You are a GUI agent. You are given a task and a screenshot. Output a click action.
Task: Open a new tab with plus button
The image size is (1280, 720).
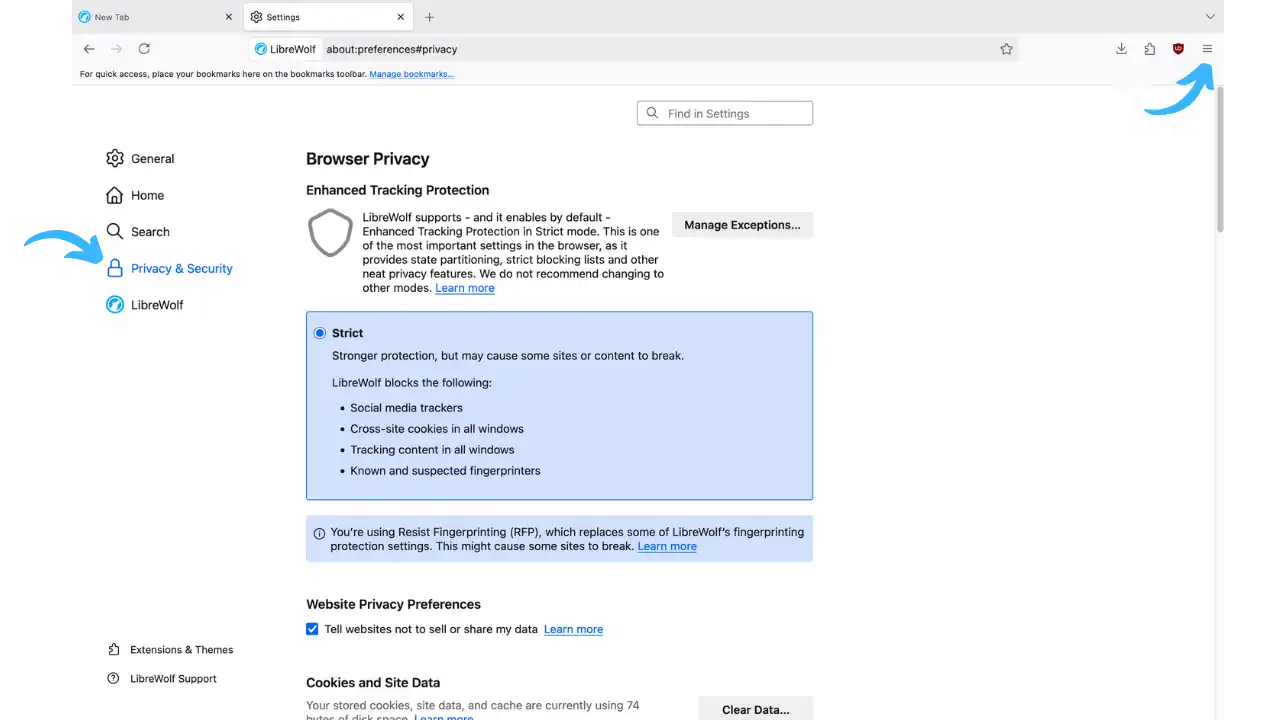point(430,17)
